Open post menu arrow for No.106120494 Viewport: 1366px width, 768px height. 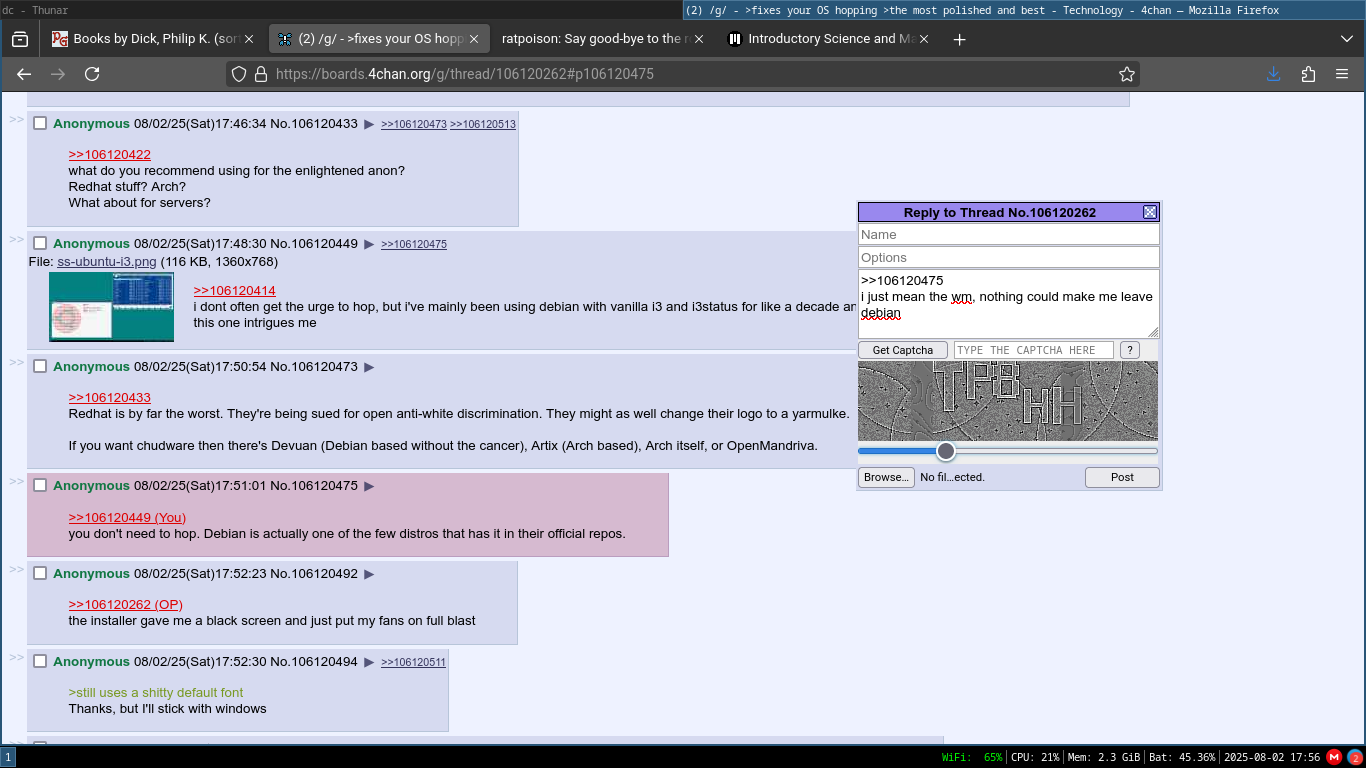click(369, 662)
